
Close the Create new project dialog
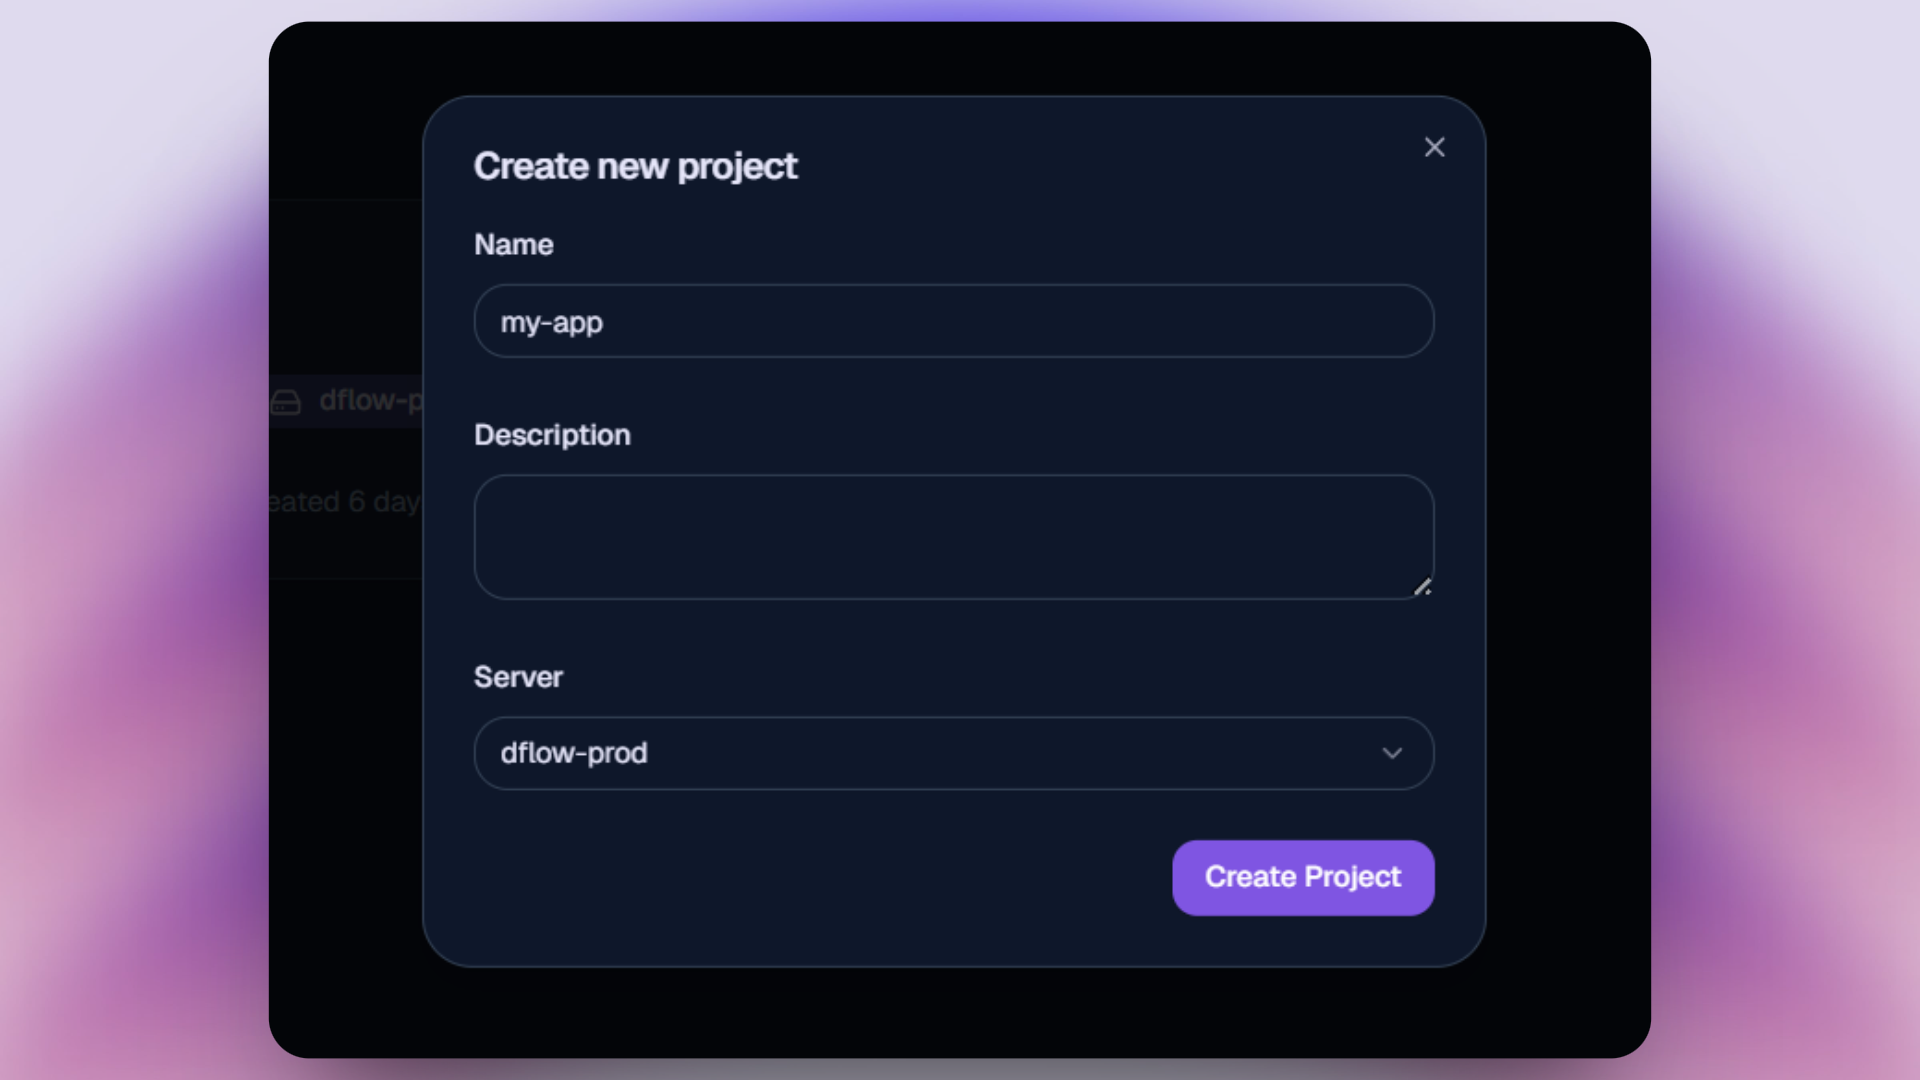point(1434,148)
